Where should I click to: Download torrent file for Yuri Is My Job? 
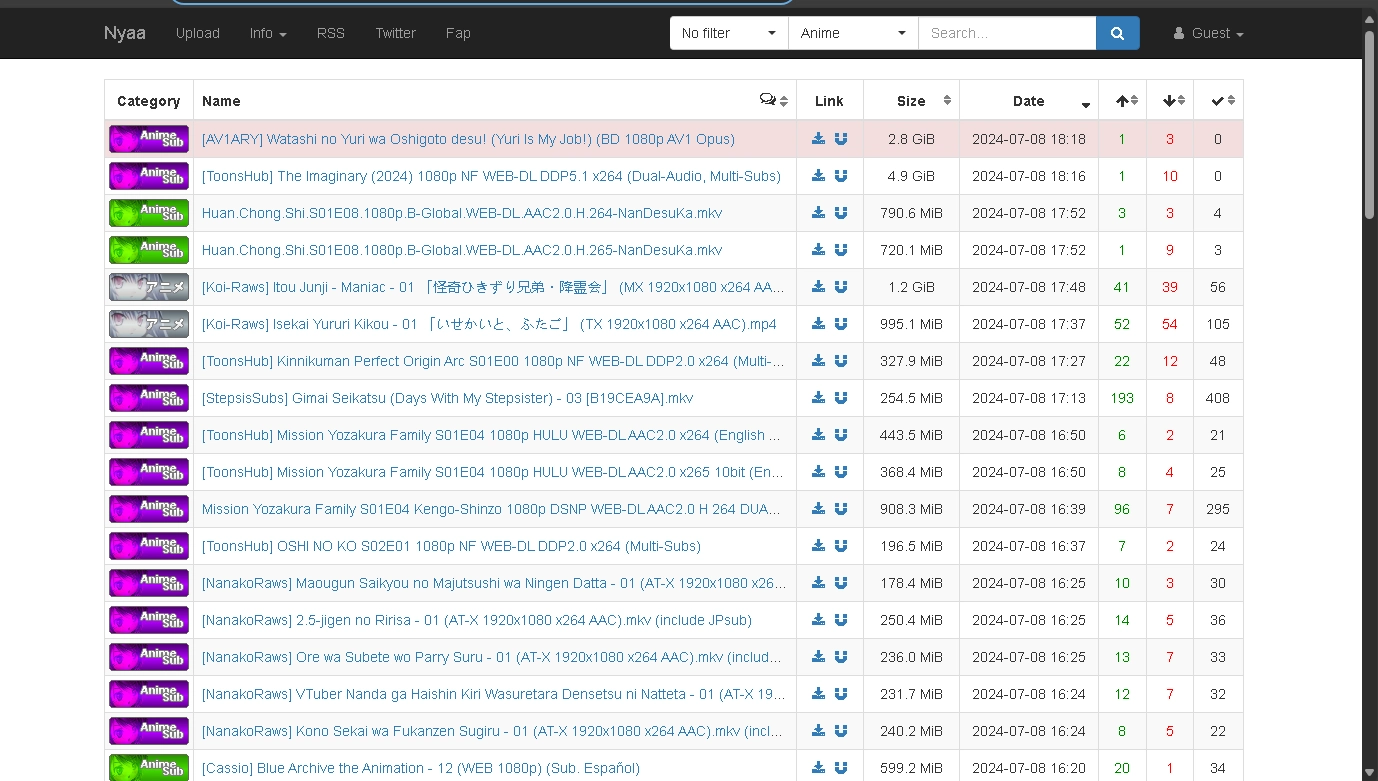[x=818, y=139]
